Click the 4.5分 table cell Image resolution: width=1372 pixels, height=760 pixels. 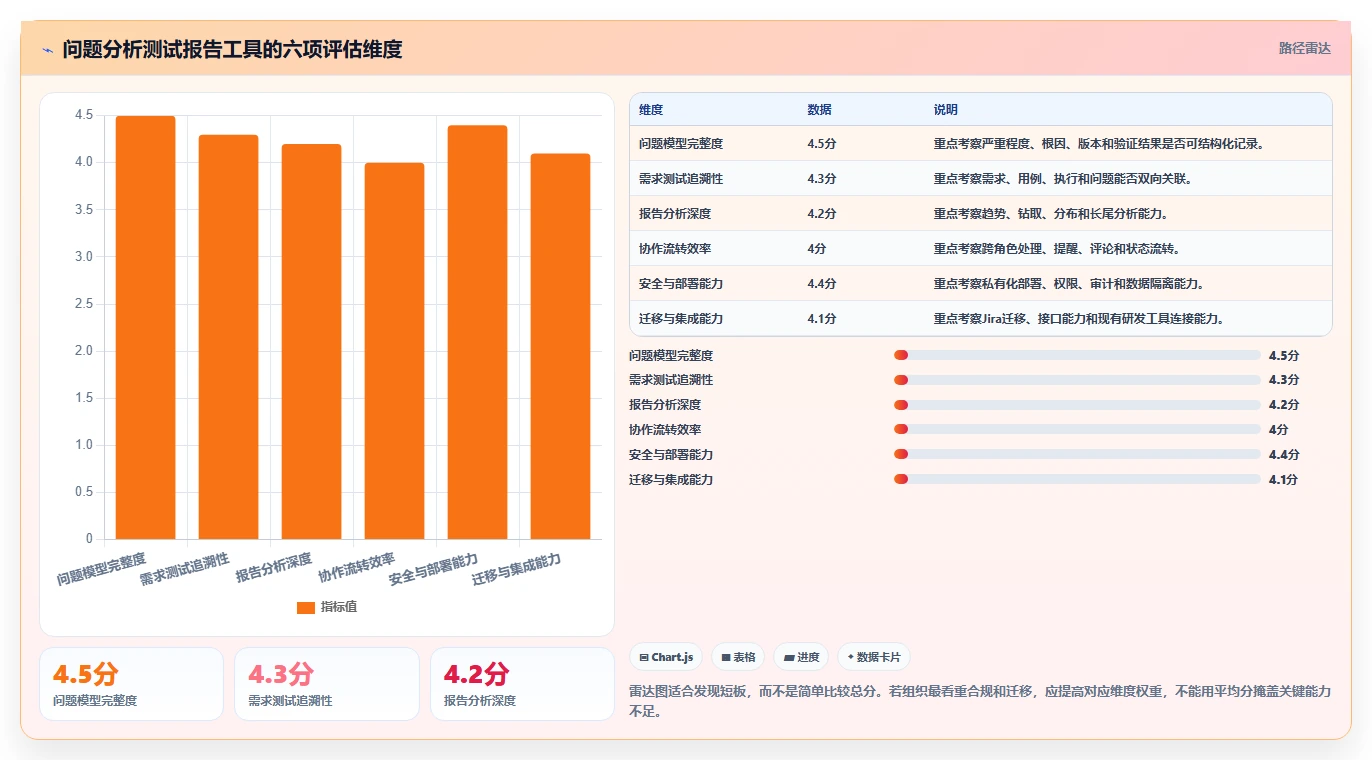click(822, 144)
